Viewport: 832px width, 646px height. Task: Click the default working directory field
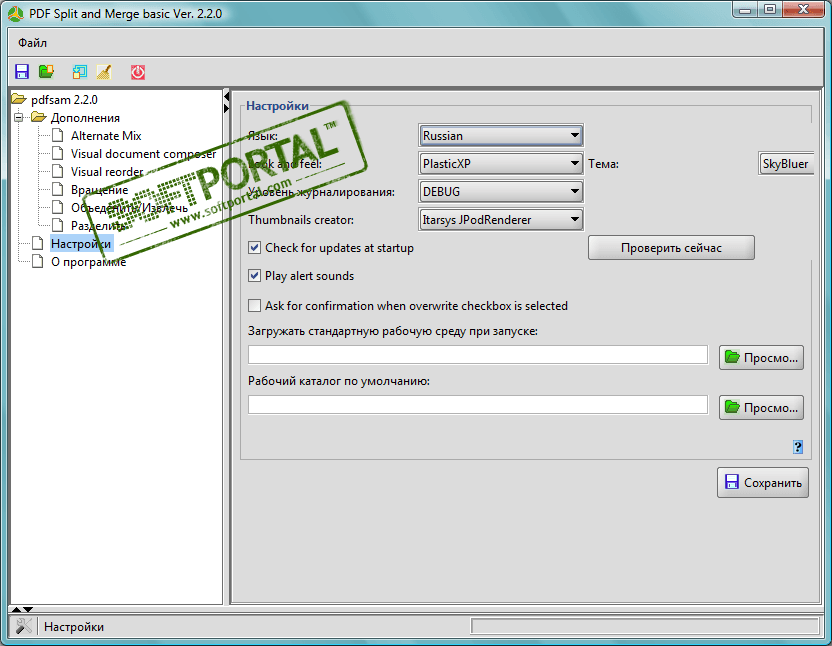478,405
